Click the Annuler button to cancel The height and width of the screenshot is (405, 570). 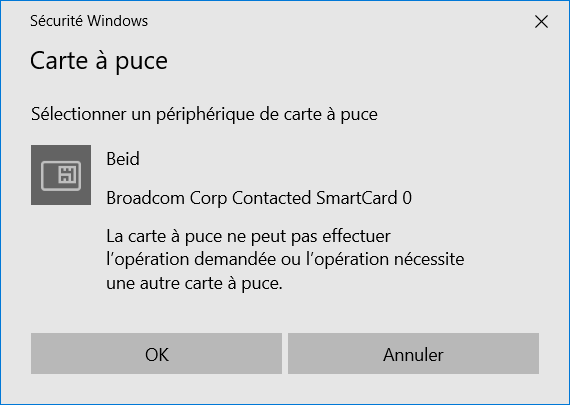(x=413, y=353)
